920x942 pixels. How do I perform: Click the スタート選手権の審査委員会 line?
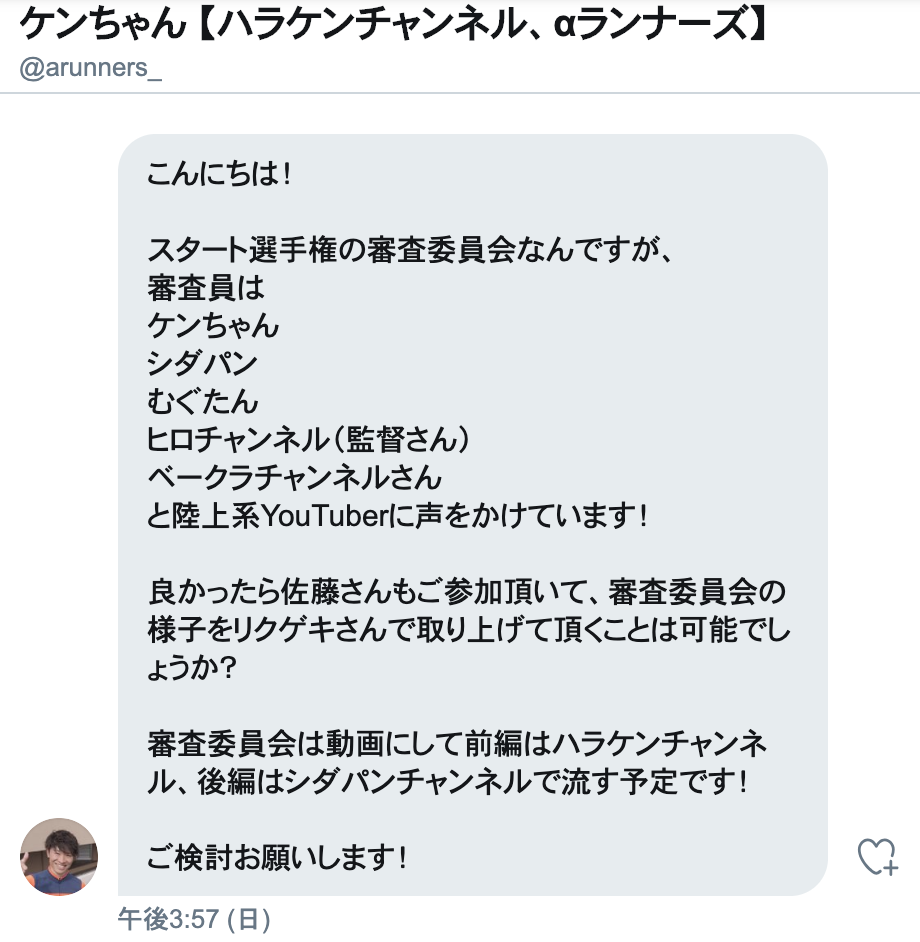coord(409,250)
